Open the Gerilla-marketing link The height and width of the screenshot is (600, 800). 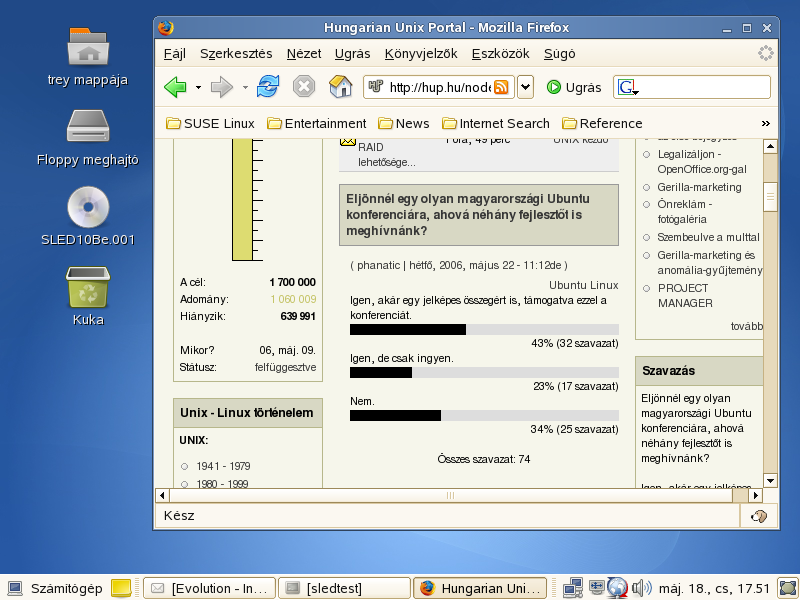point(699,187)
